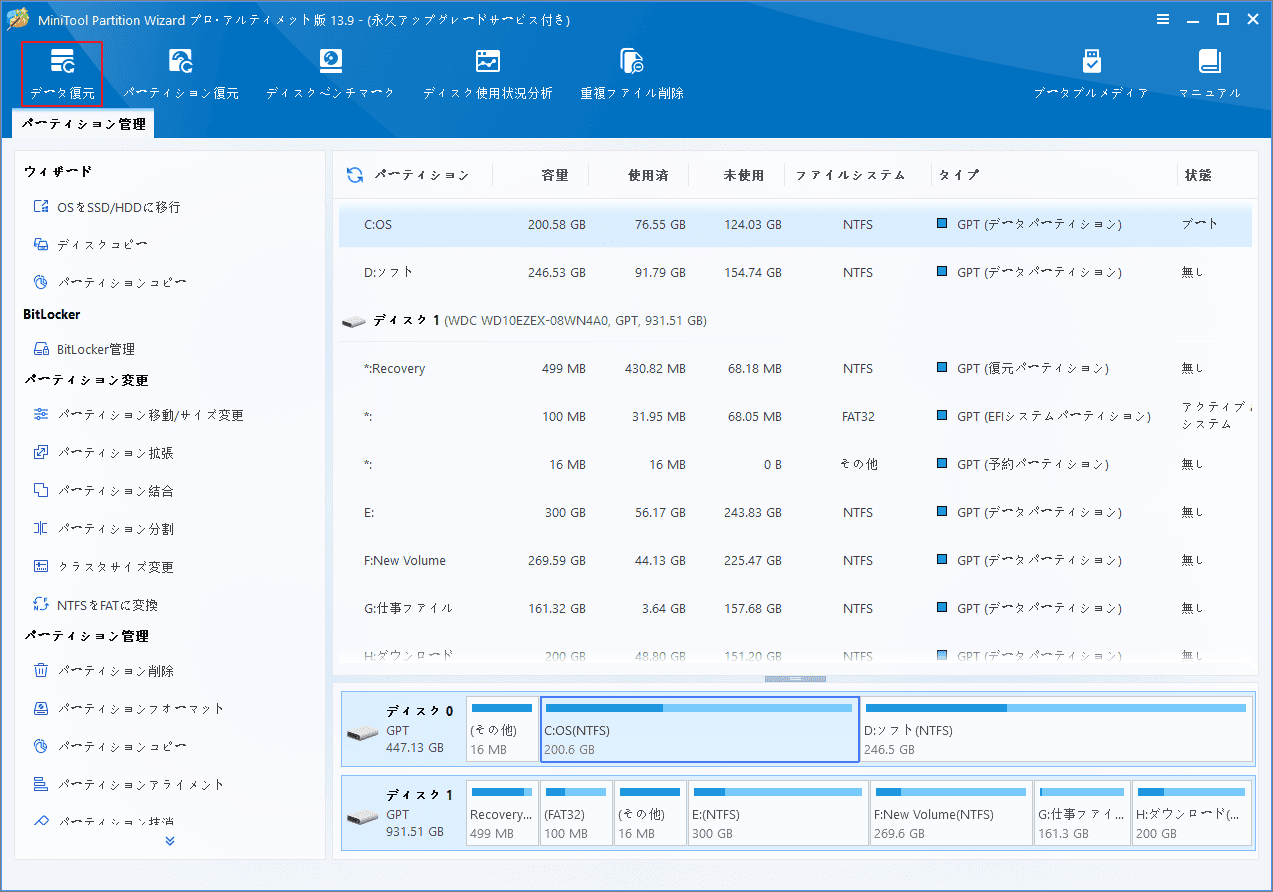Click C:OS(NTFS) block in disk map
The width and height of the screenshot is (1273, 892).
click(700, 729)
